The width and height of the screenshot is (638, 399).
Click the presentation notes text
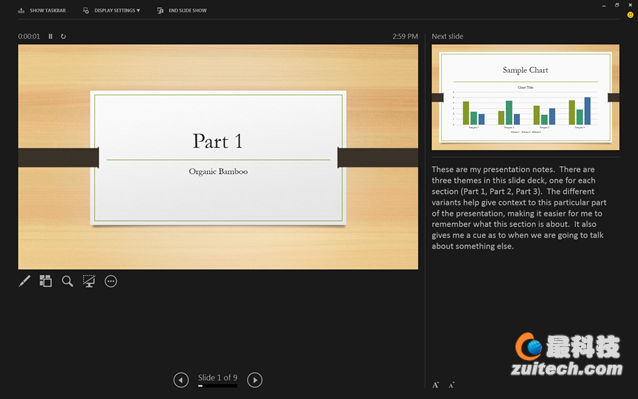pyautogui.click(x=519, y=208)
